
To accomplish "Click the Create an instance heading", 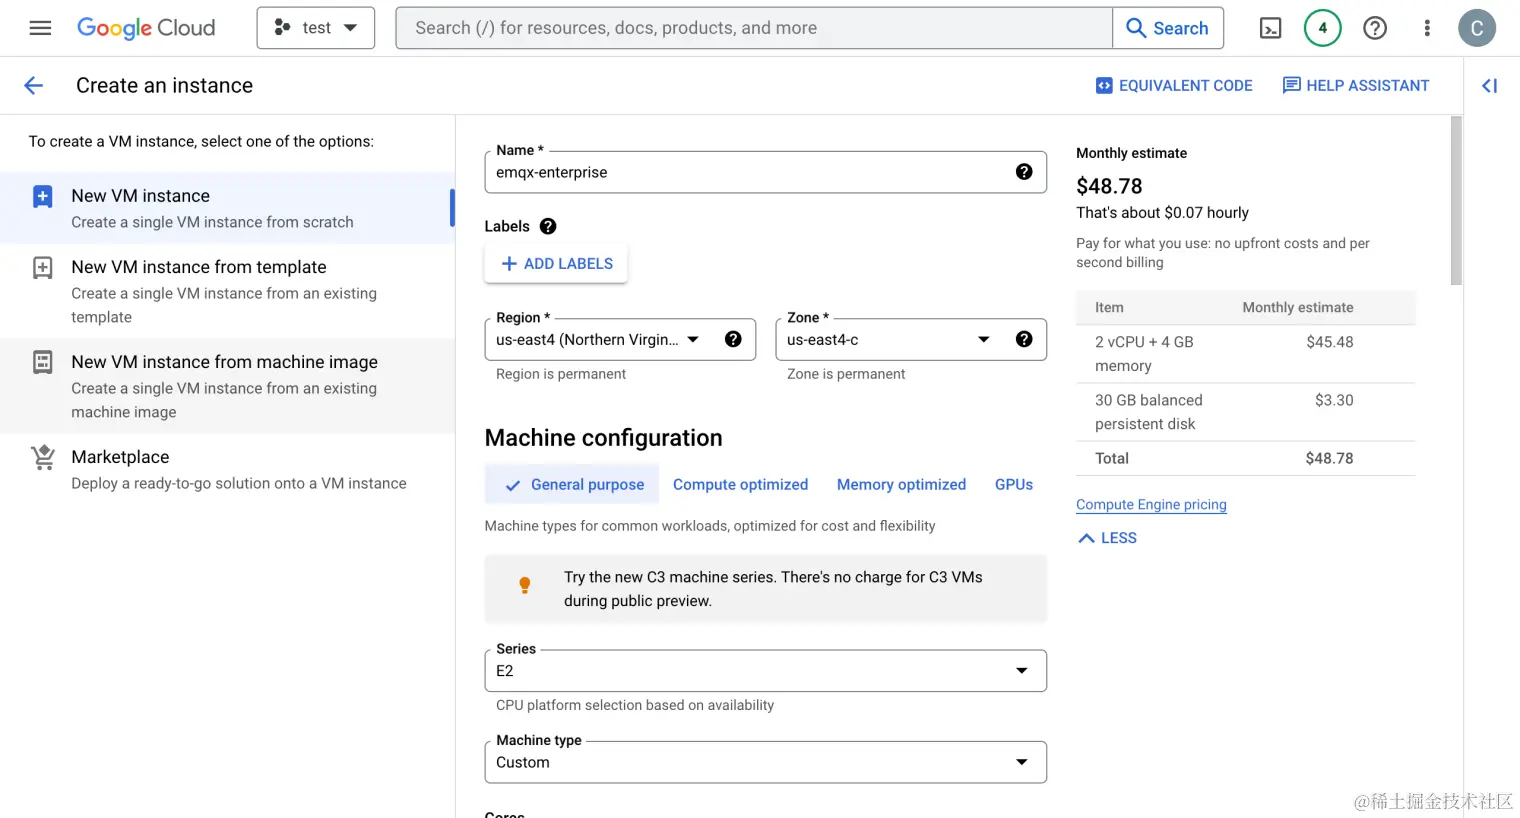I will [x=164, y=86].
